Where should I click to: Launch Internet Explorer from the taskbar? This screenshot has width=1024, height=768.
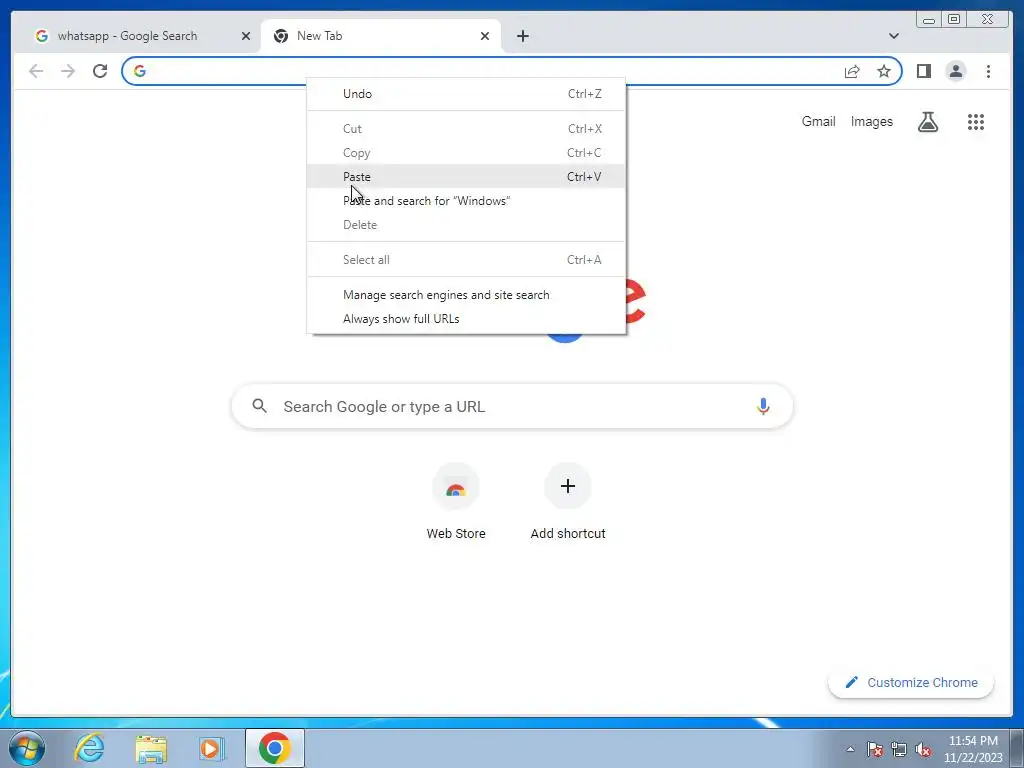click(x=89, y=748)
